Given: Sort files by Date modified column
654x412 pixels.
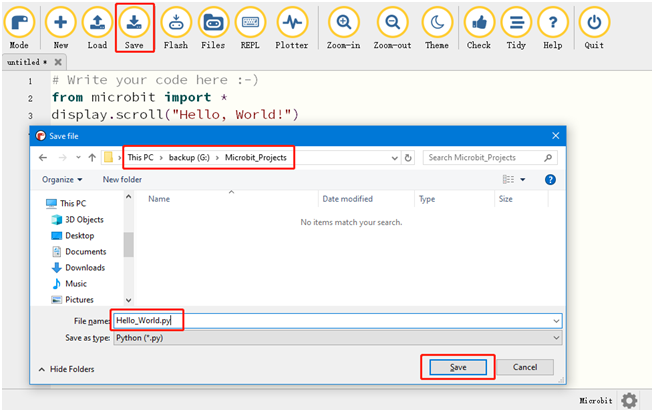Looking at the screenshot, I should pyautogui.click(x=351, y=199).
